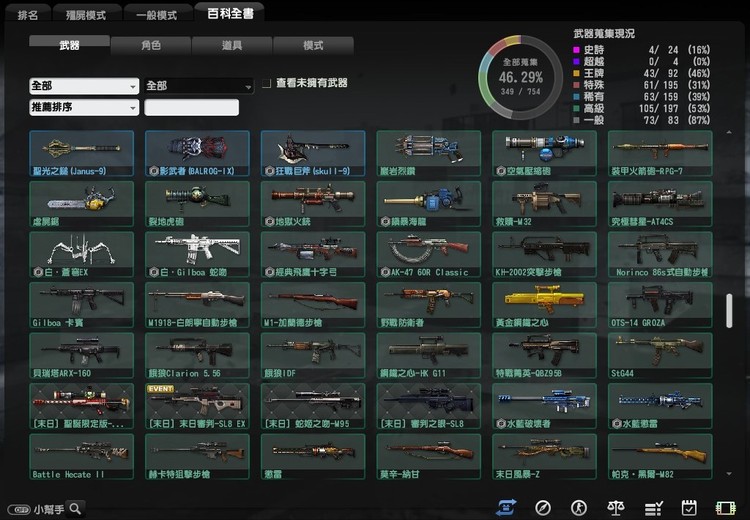
Task: Open the calendar icon at bottom right
Action: tap(689, 507)
